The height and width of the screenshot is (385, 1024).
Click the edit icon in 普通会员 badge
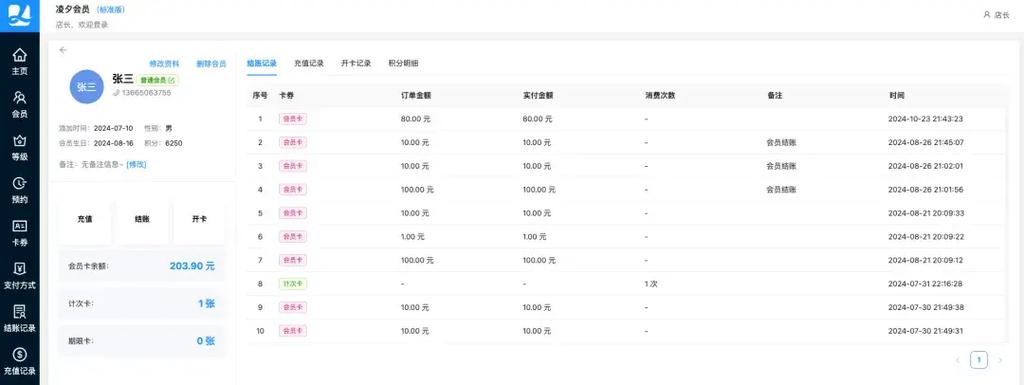pos(171,80)
